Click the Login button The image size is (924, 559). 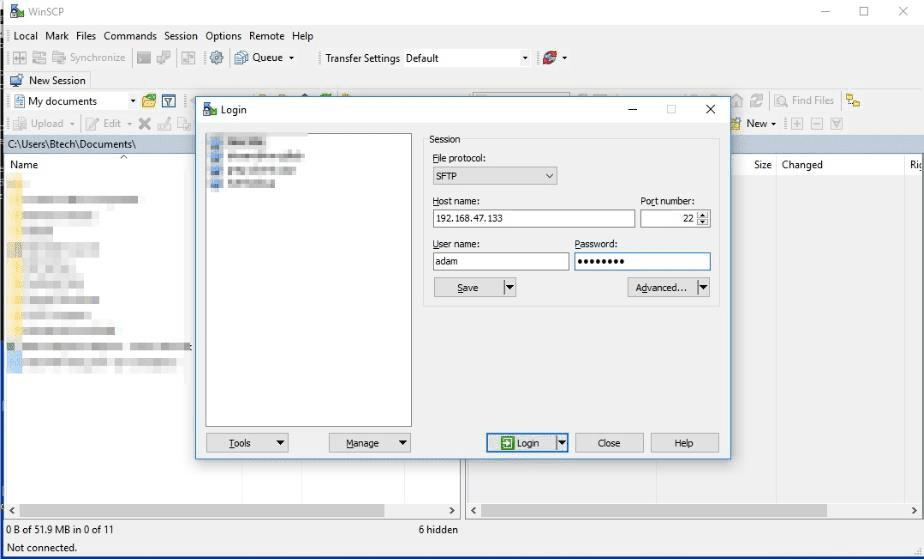click(x=521, y=443)
